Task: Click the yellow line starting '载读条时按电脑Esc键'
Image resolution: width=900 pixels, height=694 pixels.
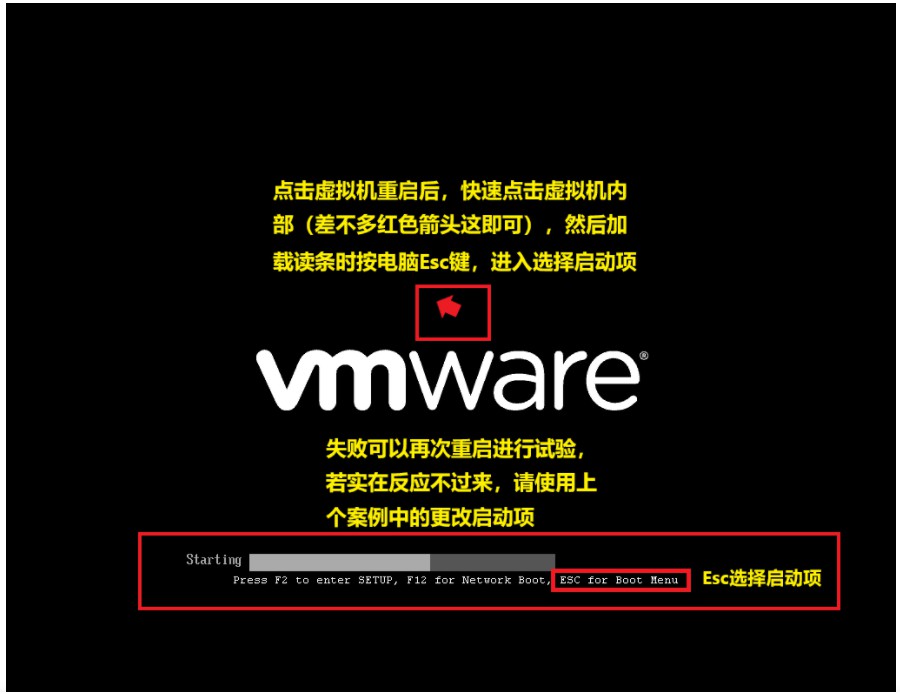Action: (x=454, y=262)
